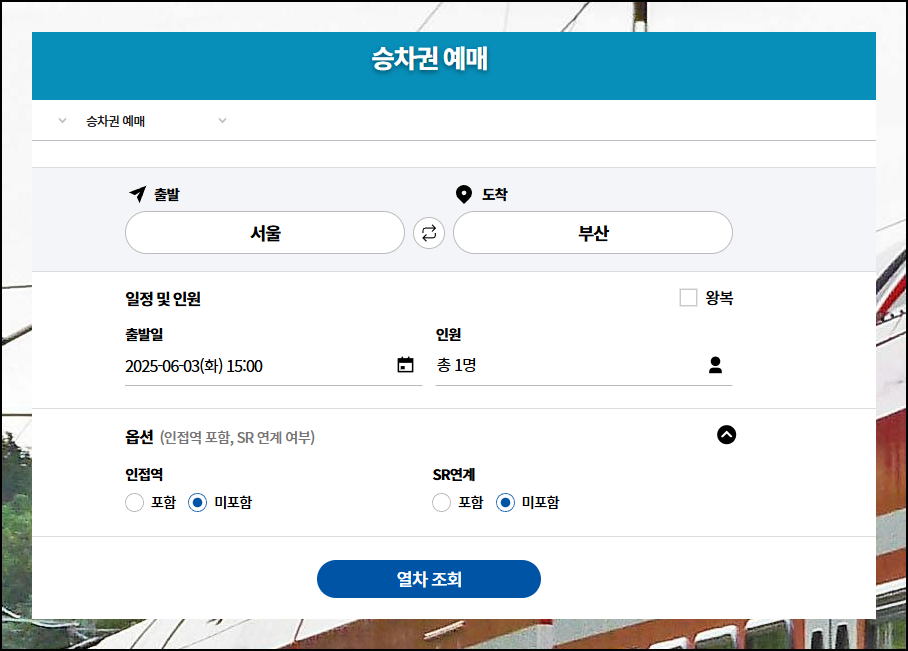The height and width of the screenshot is (651, 908).
Task: Select arrival station 부산
Action: [592, 232]
